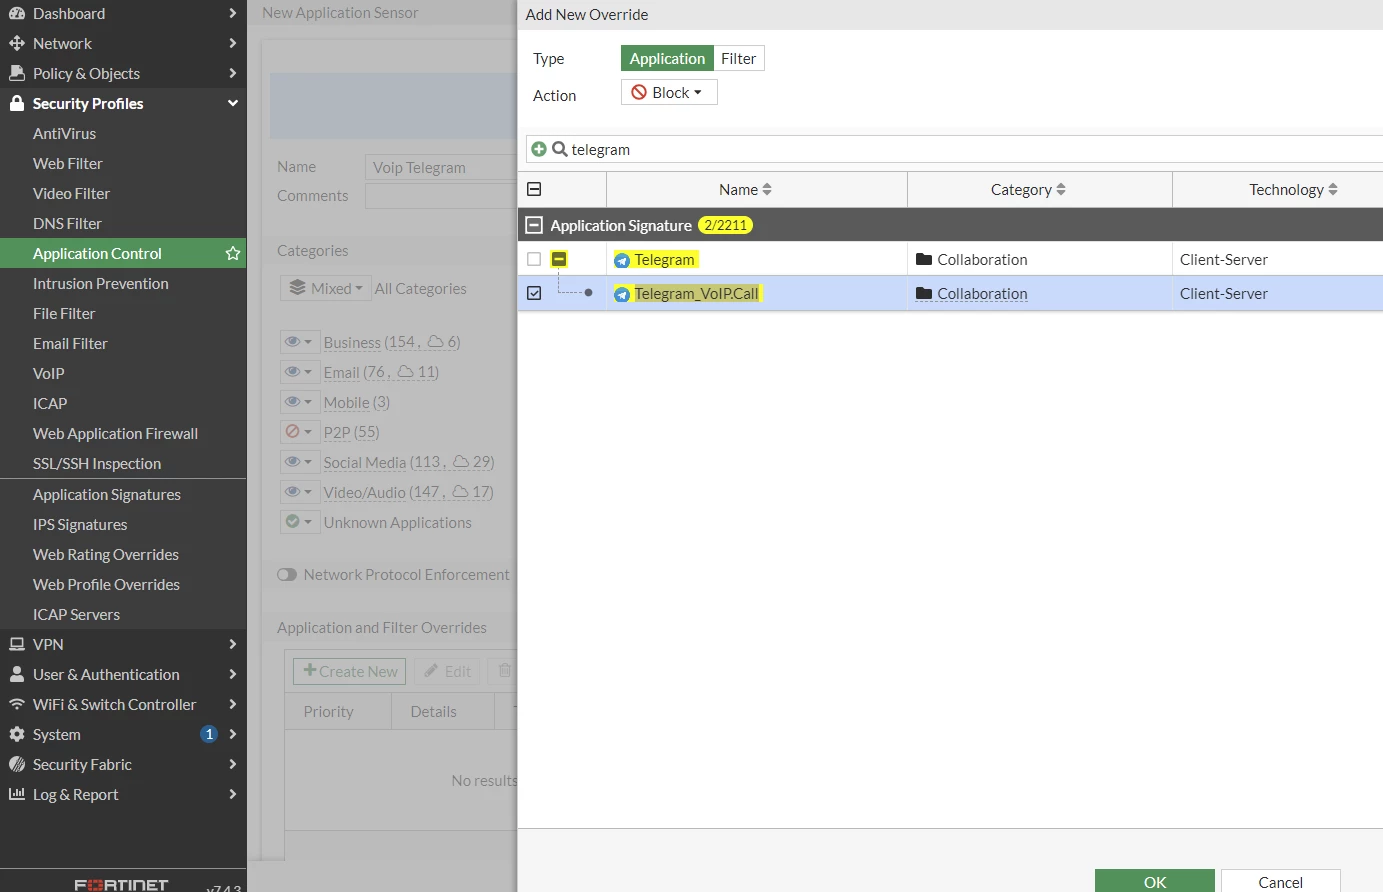Sort the table by Name column
1383x892 pixels.
(746, 190)
